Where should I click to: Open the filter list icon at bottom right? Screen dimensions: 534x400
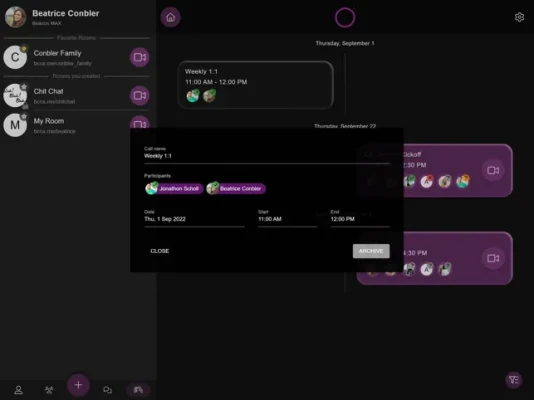pyautogui.click(x=514, y=379)
